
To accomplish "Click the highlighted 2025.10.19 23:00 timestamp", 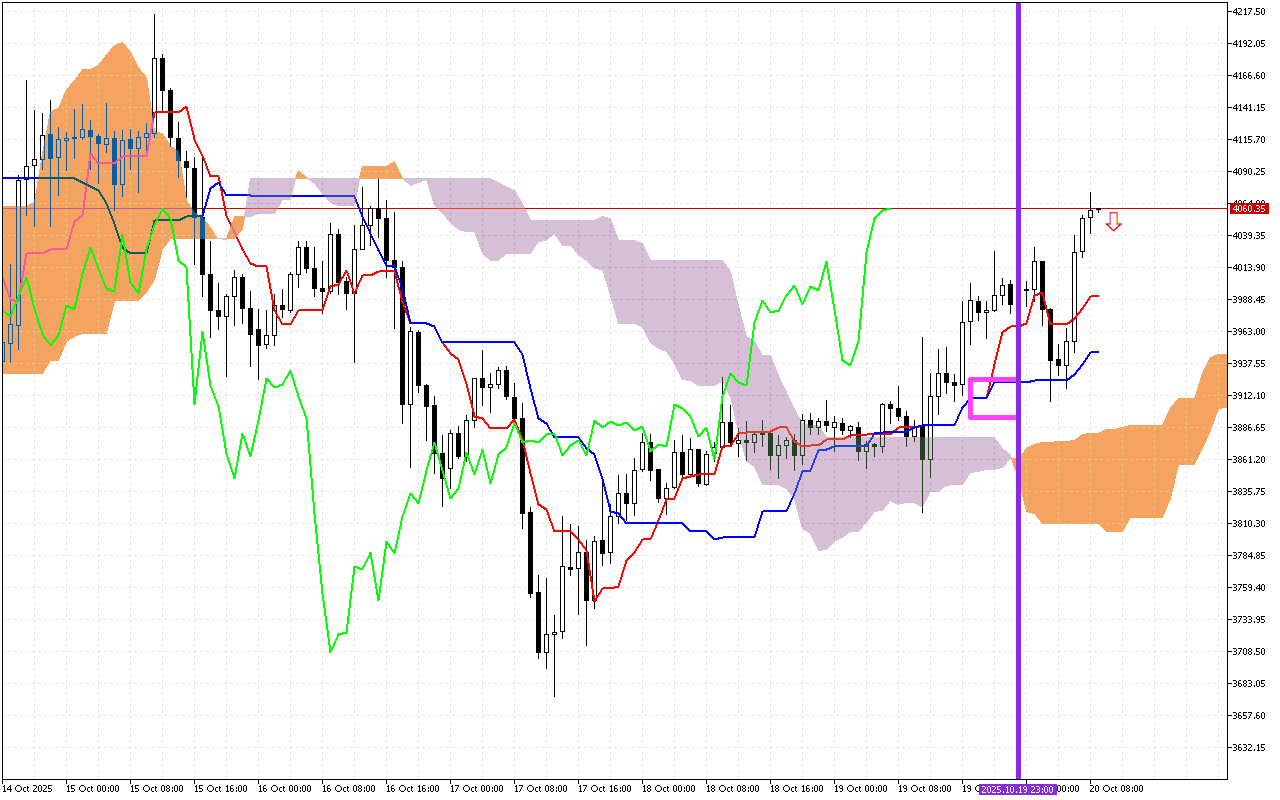I will tap(1017, 789).
